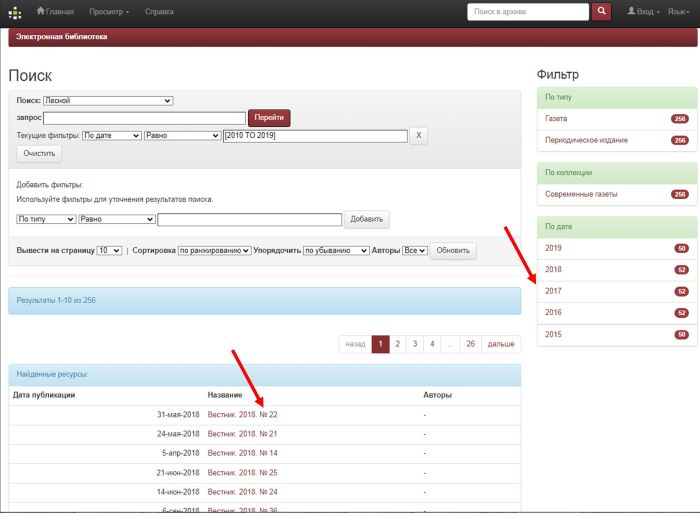
Task: Open the Справка menu item
Action: pos(159,12)
